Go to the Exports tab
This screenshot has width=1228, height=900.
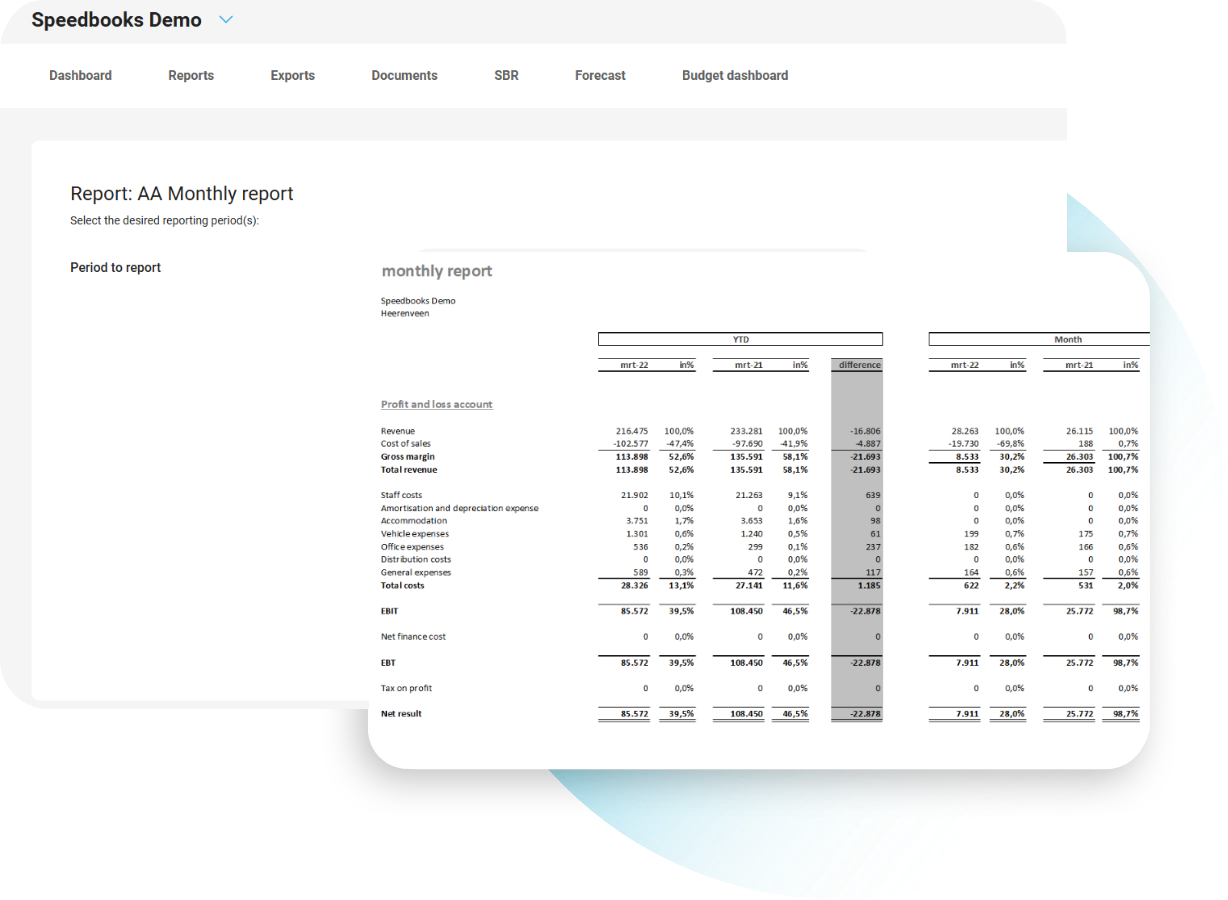[293, 75]
